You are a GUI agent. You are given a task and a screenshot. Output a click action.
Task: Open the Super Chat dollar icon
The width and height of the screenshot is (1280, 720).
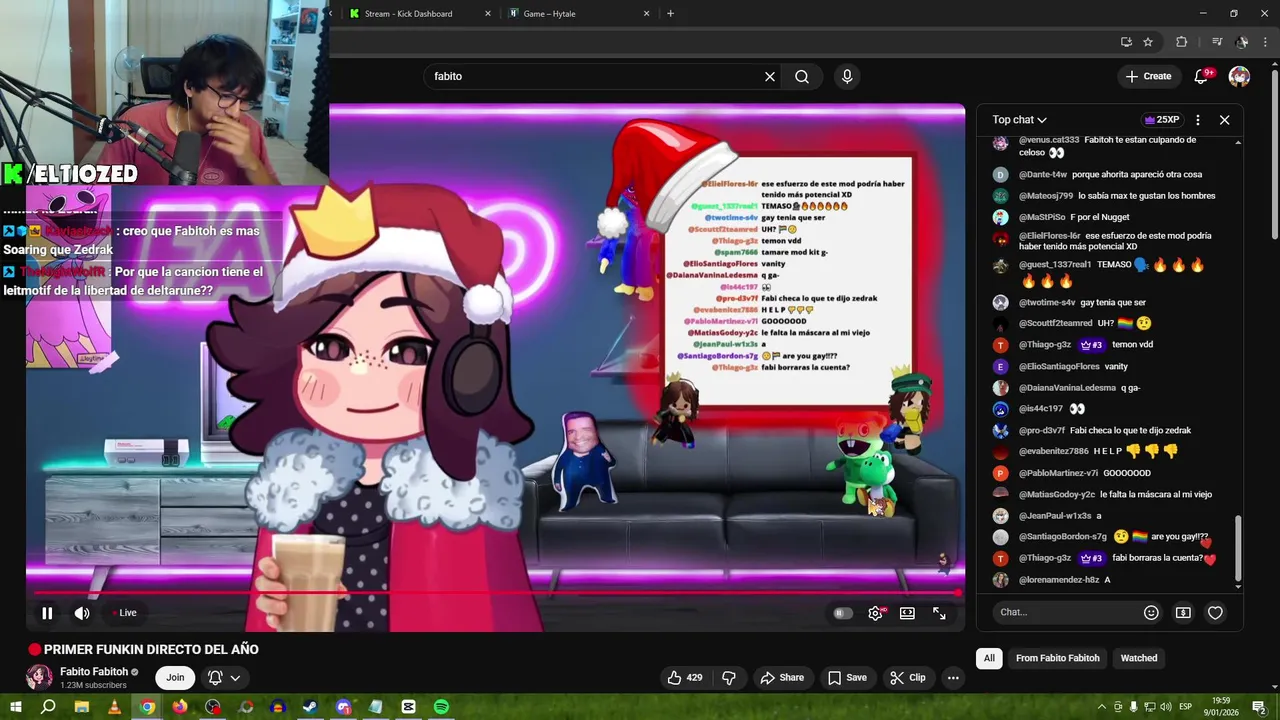tap(1183, 612)
